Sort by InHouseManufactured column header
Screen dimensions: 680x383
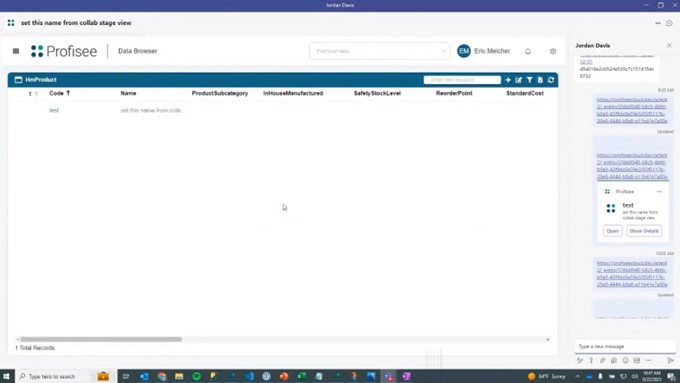(x=293, y=93)
